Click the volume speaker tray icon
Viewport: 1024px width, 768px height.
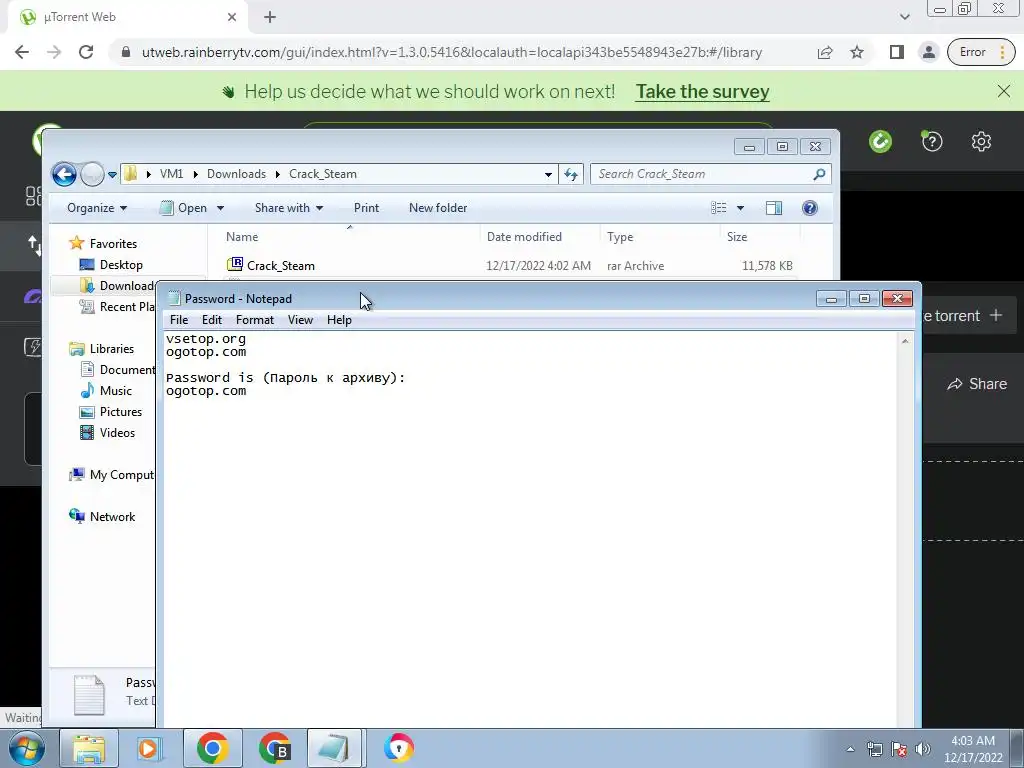[x=923, y=749]
